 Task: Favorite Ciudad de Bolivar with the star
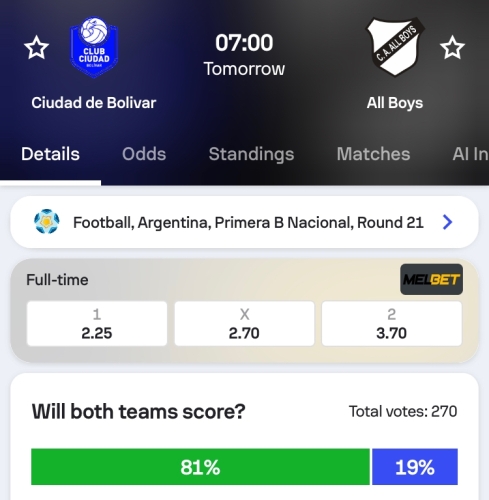click(36, 48)
